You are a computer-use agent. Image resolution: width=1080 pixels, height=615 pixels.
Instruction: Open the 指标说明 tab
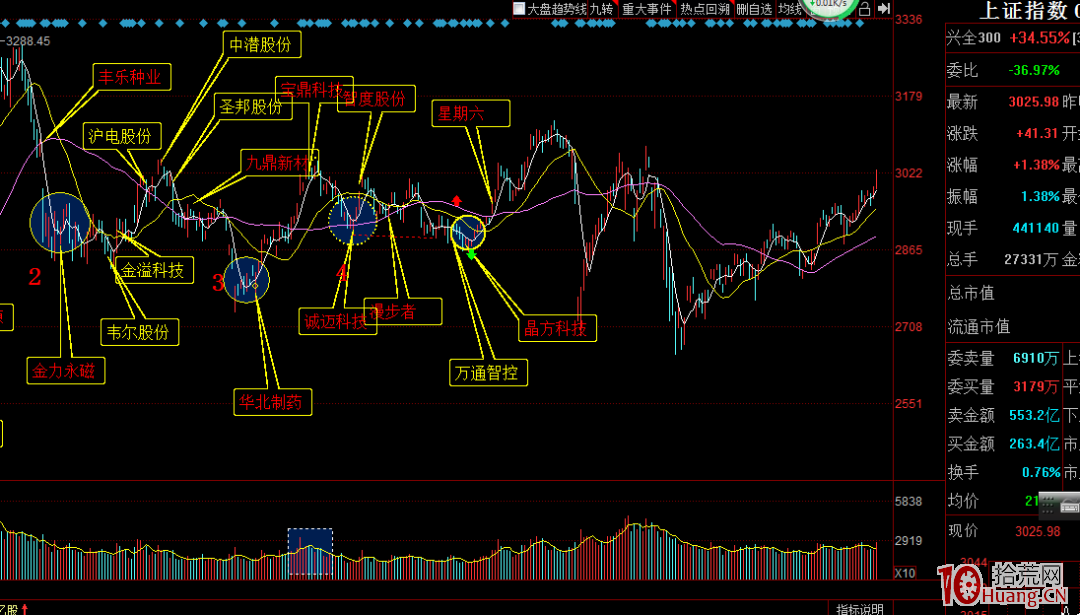860,609
